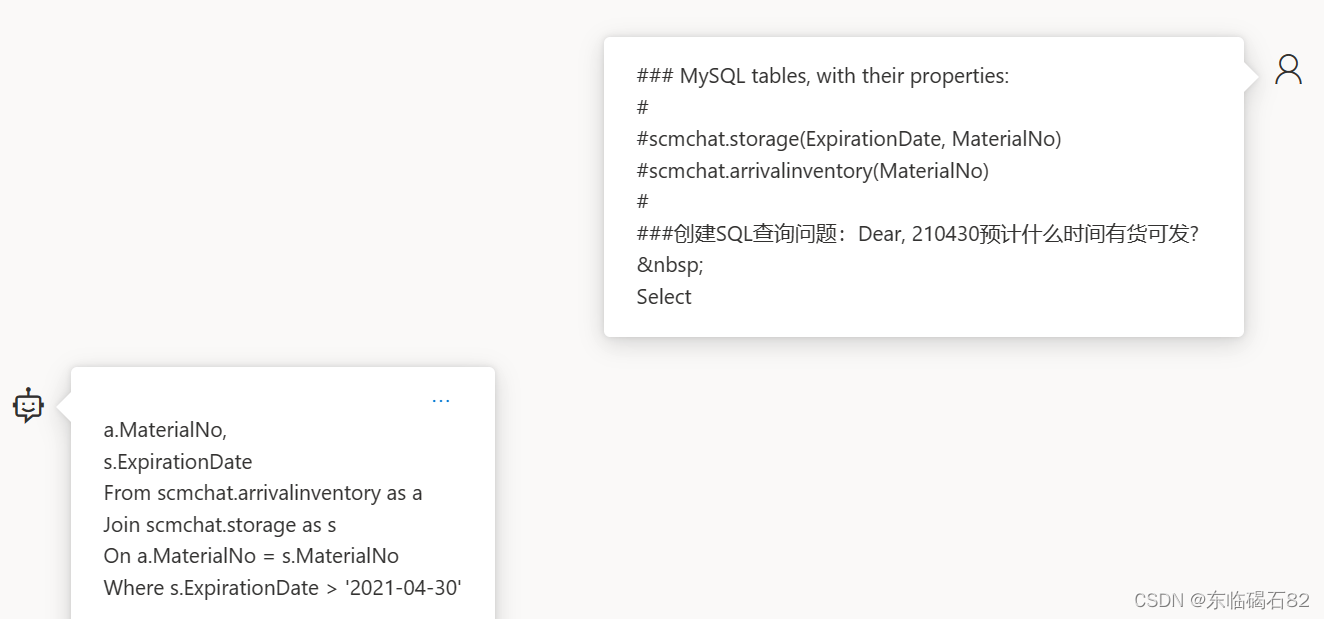Click the 'From scmchat.arrivalinventory as a' line
Screen dimensions: 1324x619
pos(263,493)
